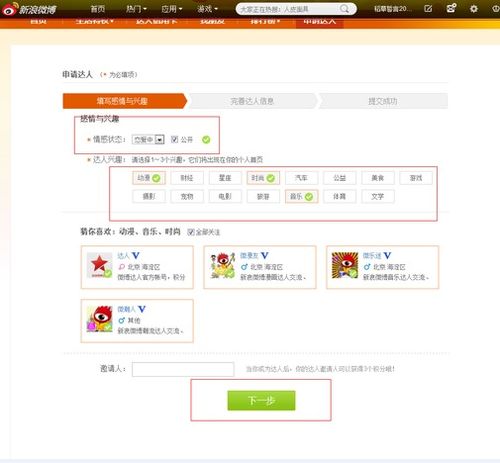Deselect the 音乐 interest tag

click(x=301, y=197)
